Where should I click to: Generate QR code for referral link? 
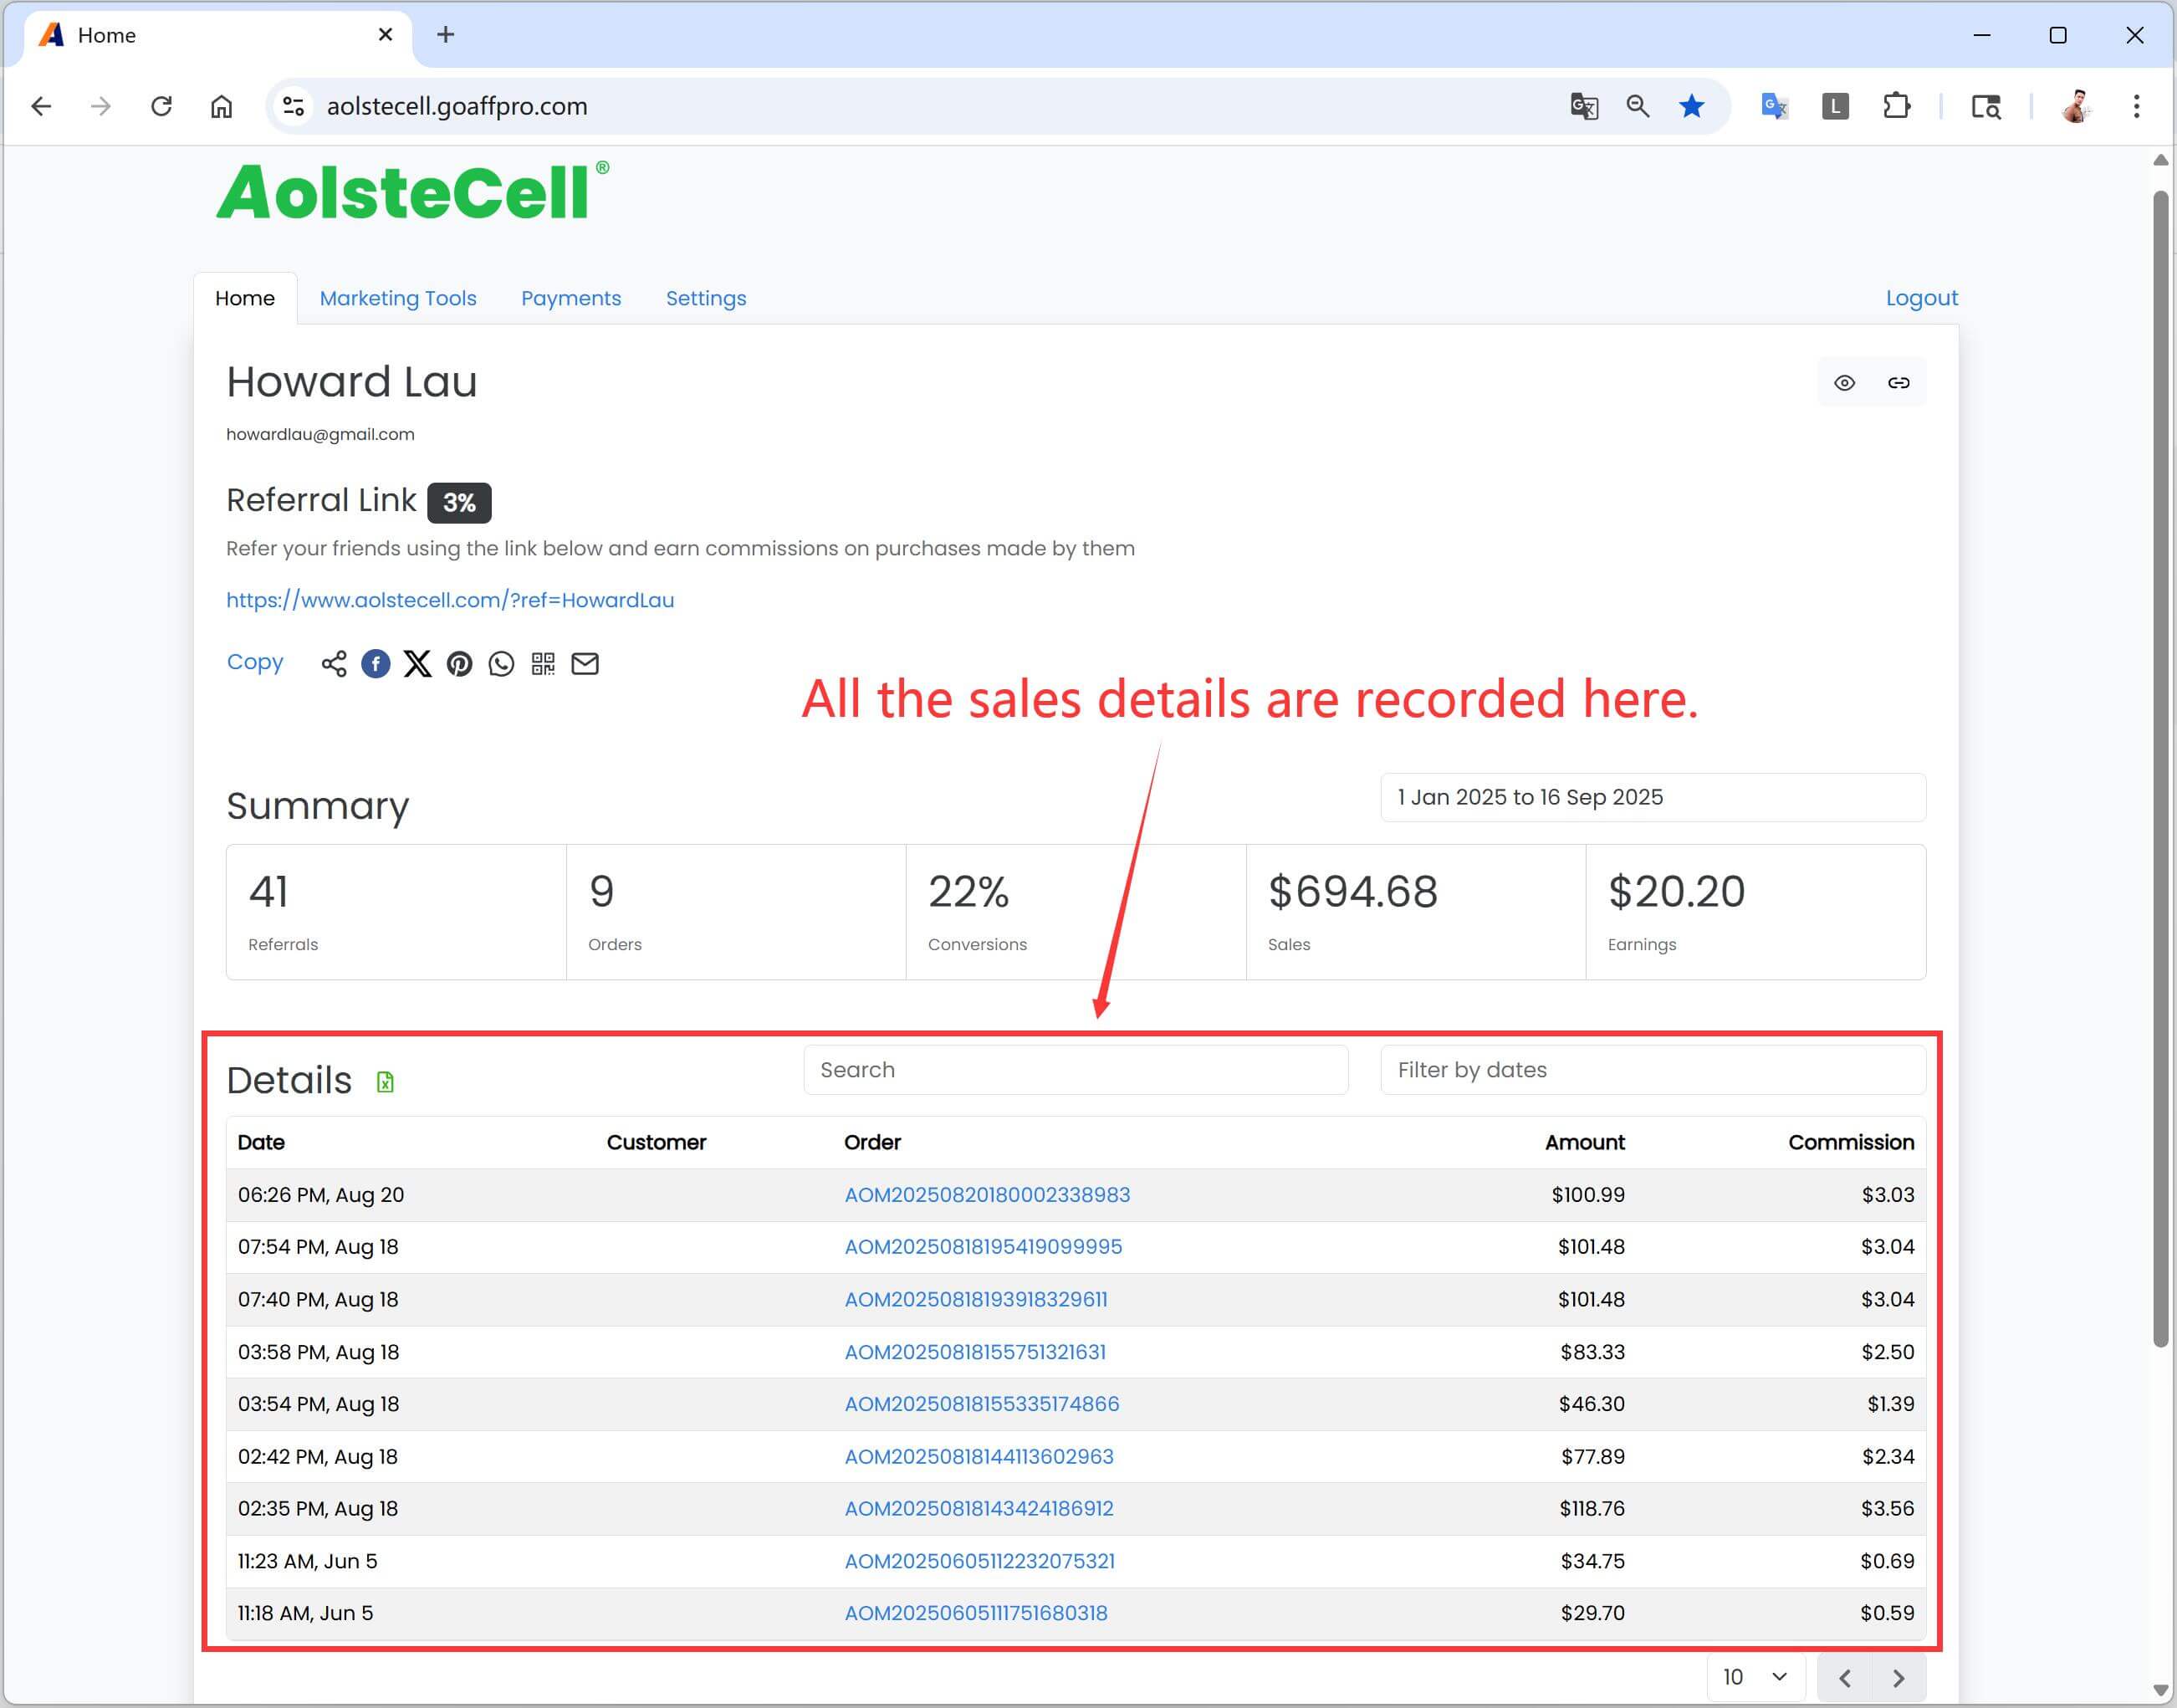[x=543, y=664]
